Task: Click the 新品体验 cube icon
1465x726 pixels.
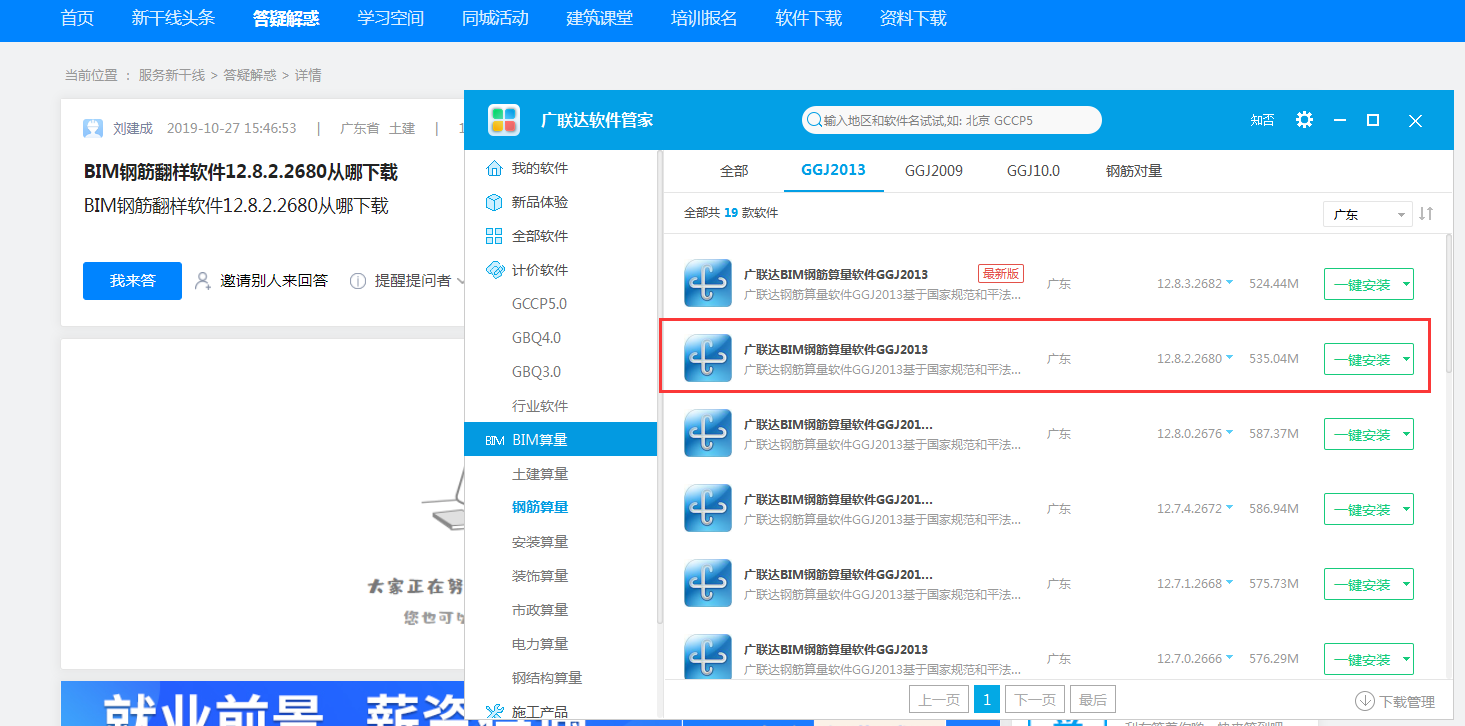Action: coord(494,202)
